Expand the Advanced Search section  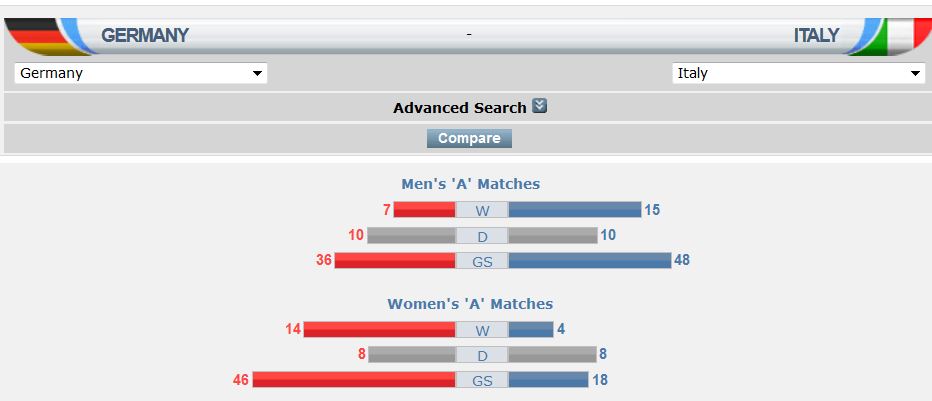pyautogui.click(x=460, y=108)
